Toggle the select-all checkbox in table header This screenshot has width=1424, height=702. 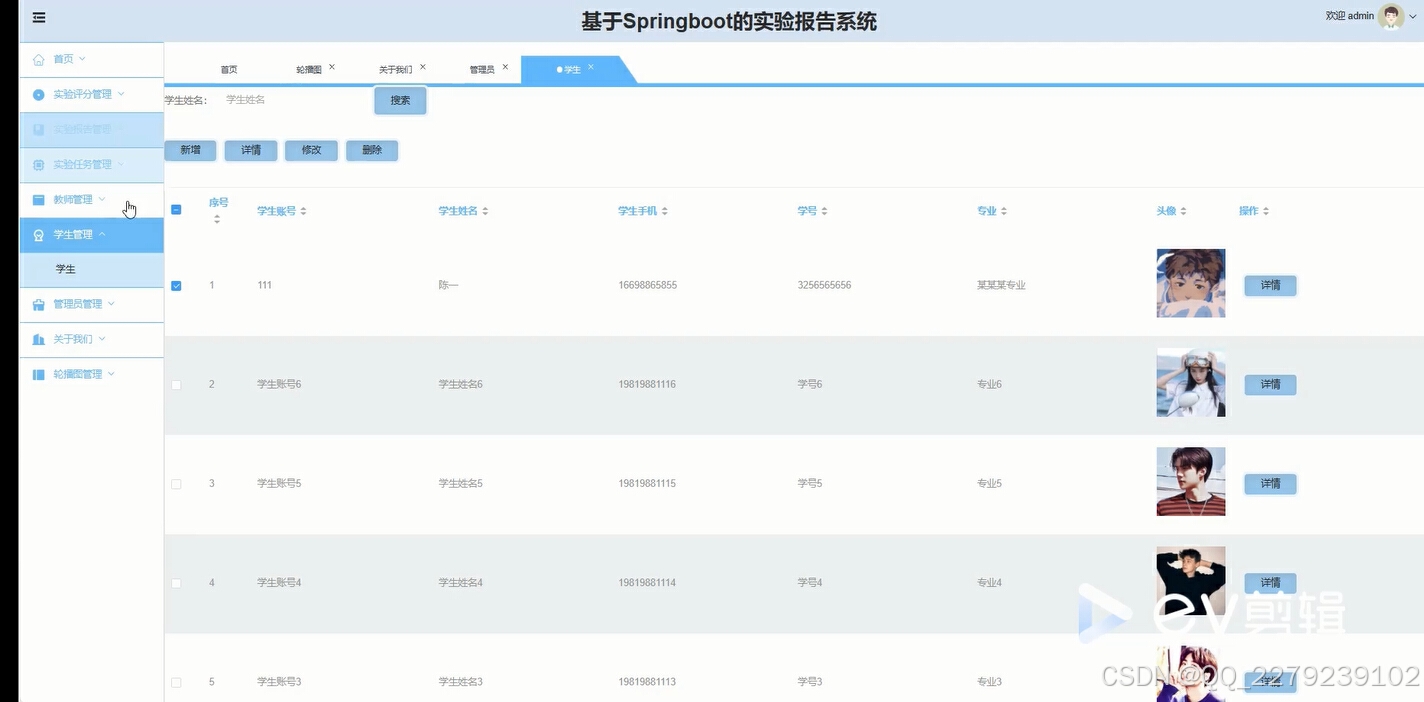(176, 210)
